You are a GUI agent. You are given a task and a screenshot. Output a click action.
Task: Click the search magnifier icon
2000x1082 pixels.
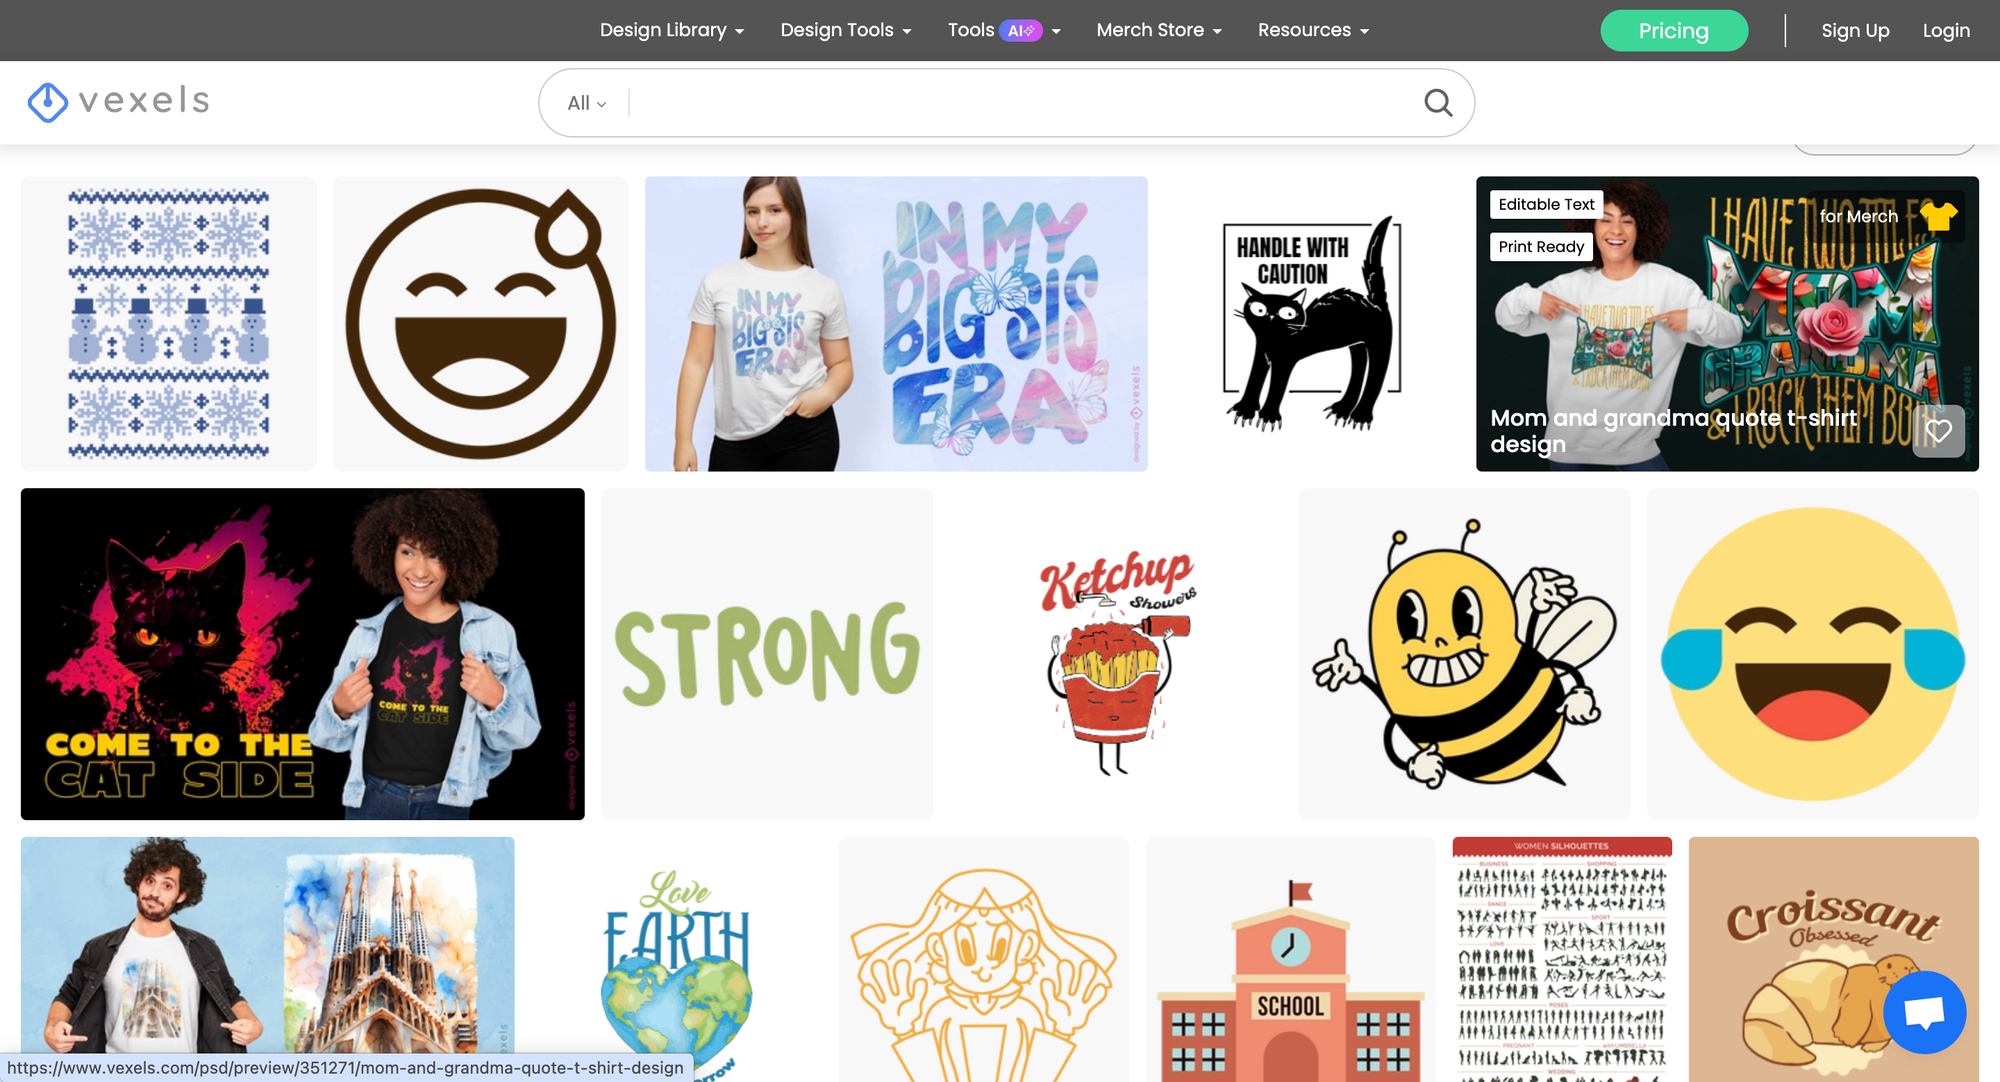pyautogui.click(x=1437, y=102)
